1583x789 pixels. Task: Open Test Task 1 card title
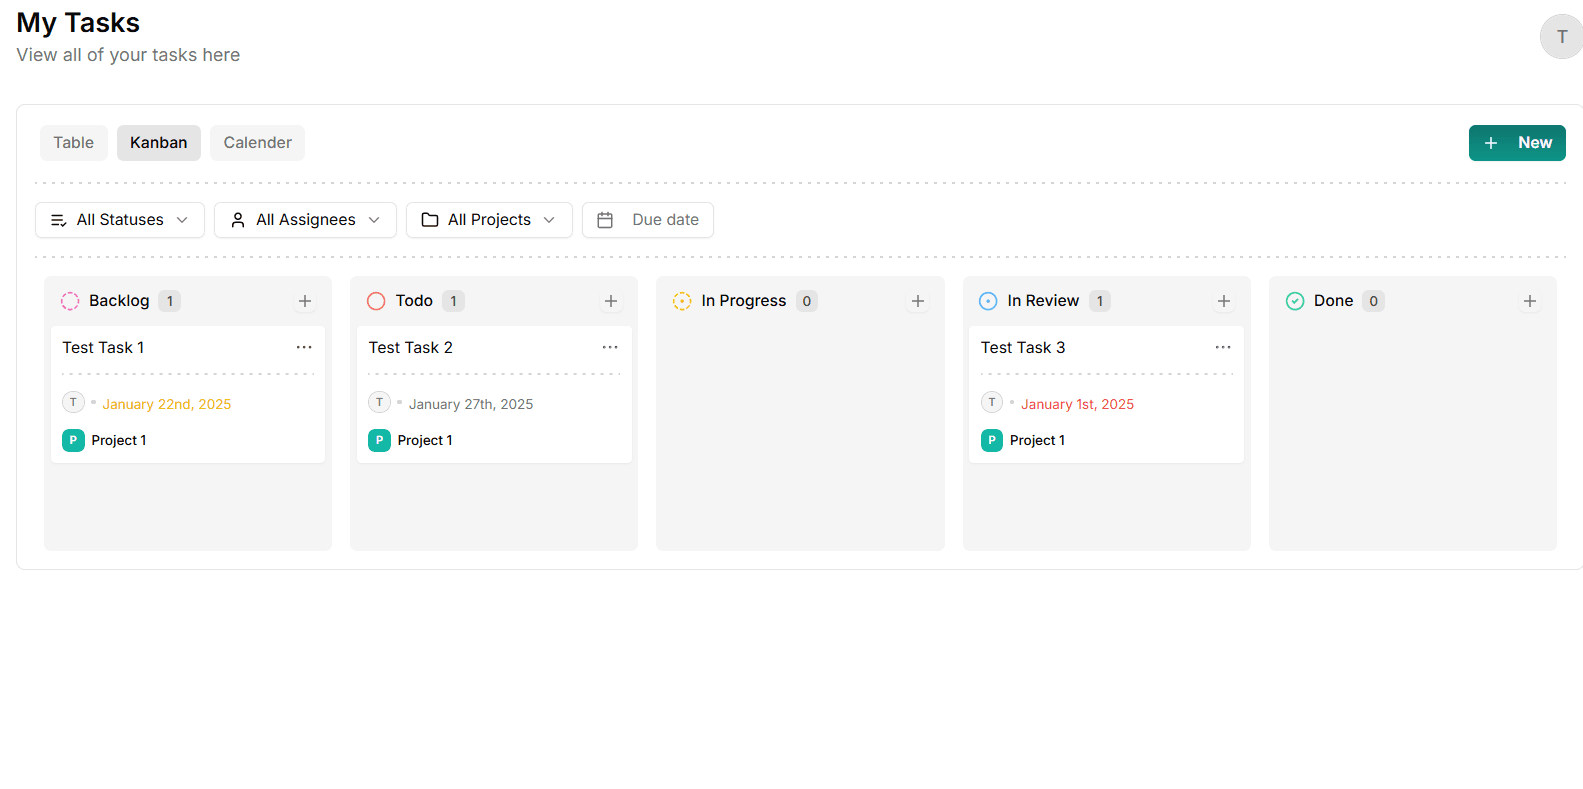(x=103, y=347)
